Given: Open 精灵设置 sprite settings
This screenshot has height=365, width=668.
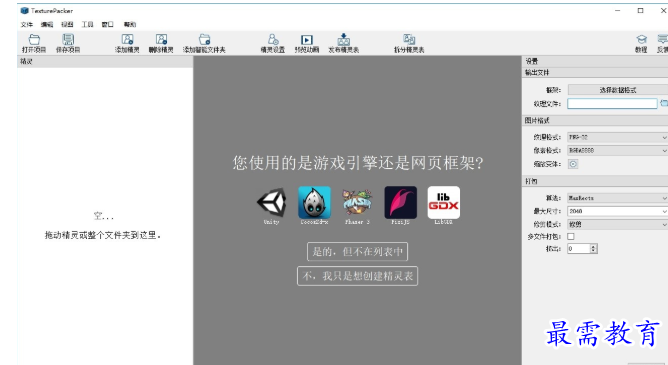Looking at the screenshot, I should tap(273, 43).
